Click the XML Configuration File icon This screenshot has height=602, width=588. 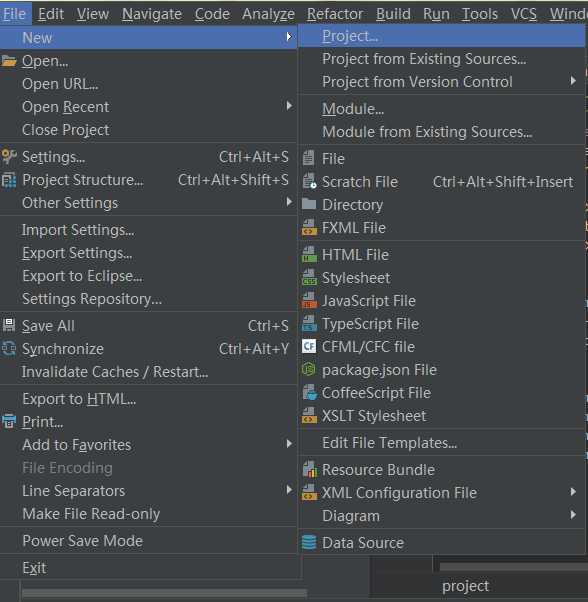point(309,492)
